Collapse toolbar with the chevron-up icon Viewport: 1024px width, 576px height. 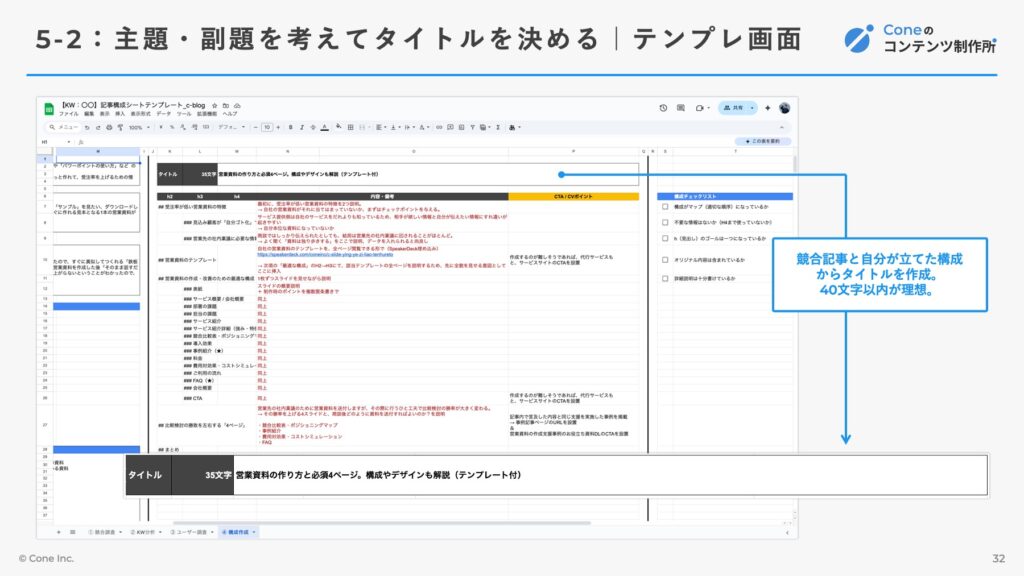782,127
